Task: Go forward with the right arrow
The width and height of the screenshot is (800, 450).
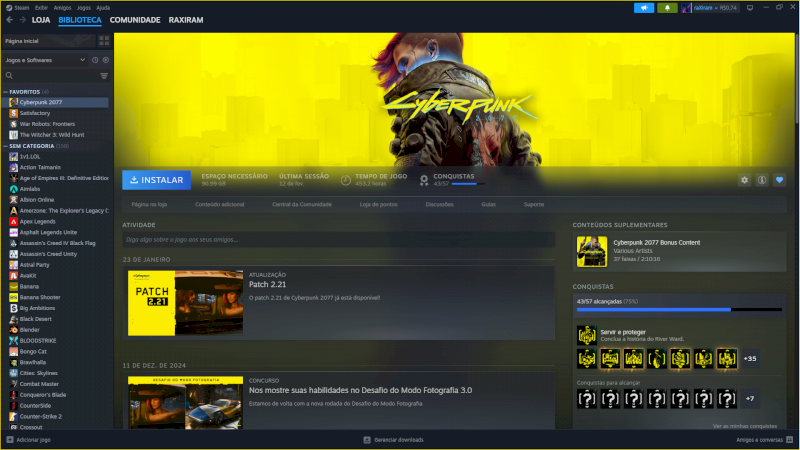Action: click(22, 20)
